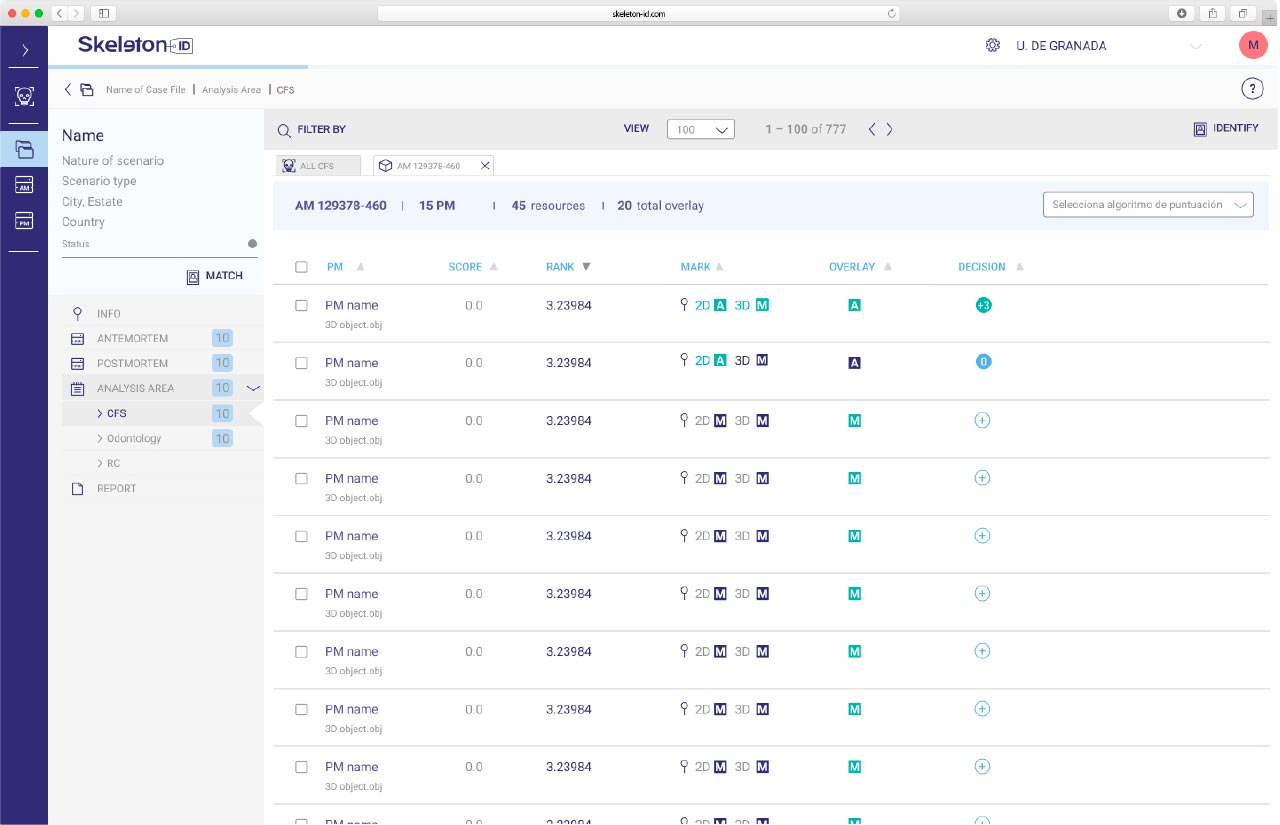Toggle the select-all checkbox in table header

302,267
